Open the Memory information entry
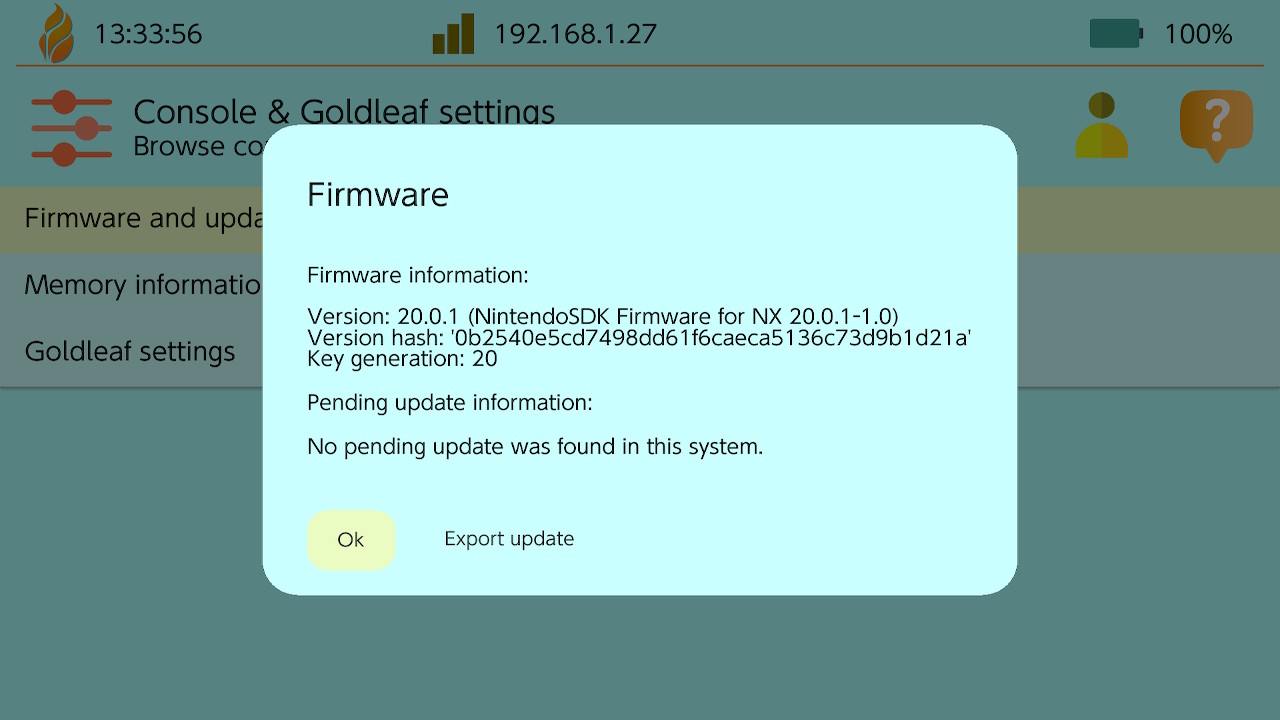The image size is (1280, 720). pos(140,286)
